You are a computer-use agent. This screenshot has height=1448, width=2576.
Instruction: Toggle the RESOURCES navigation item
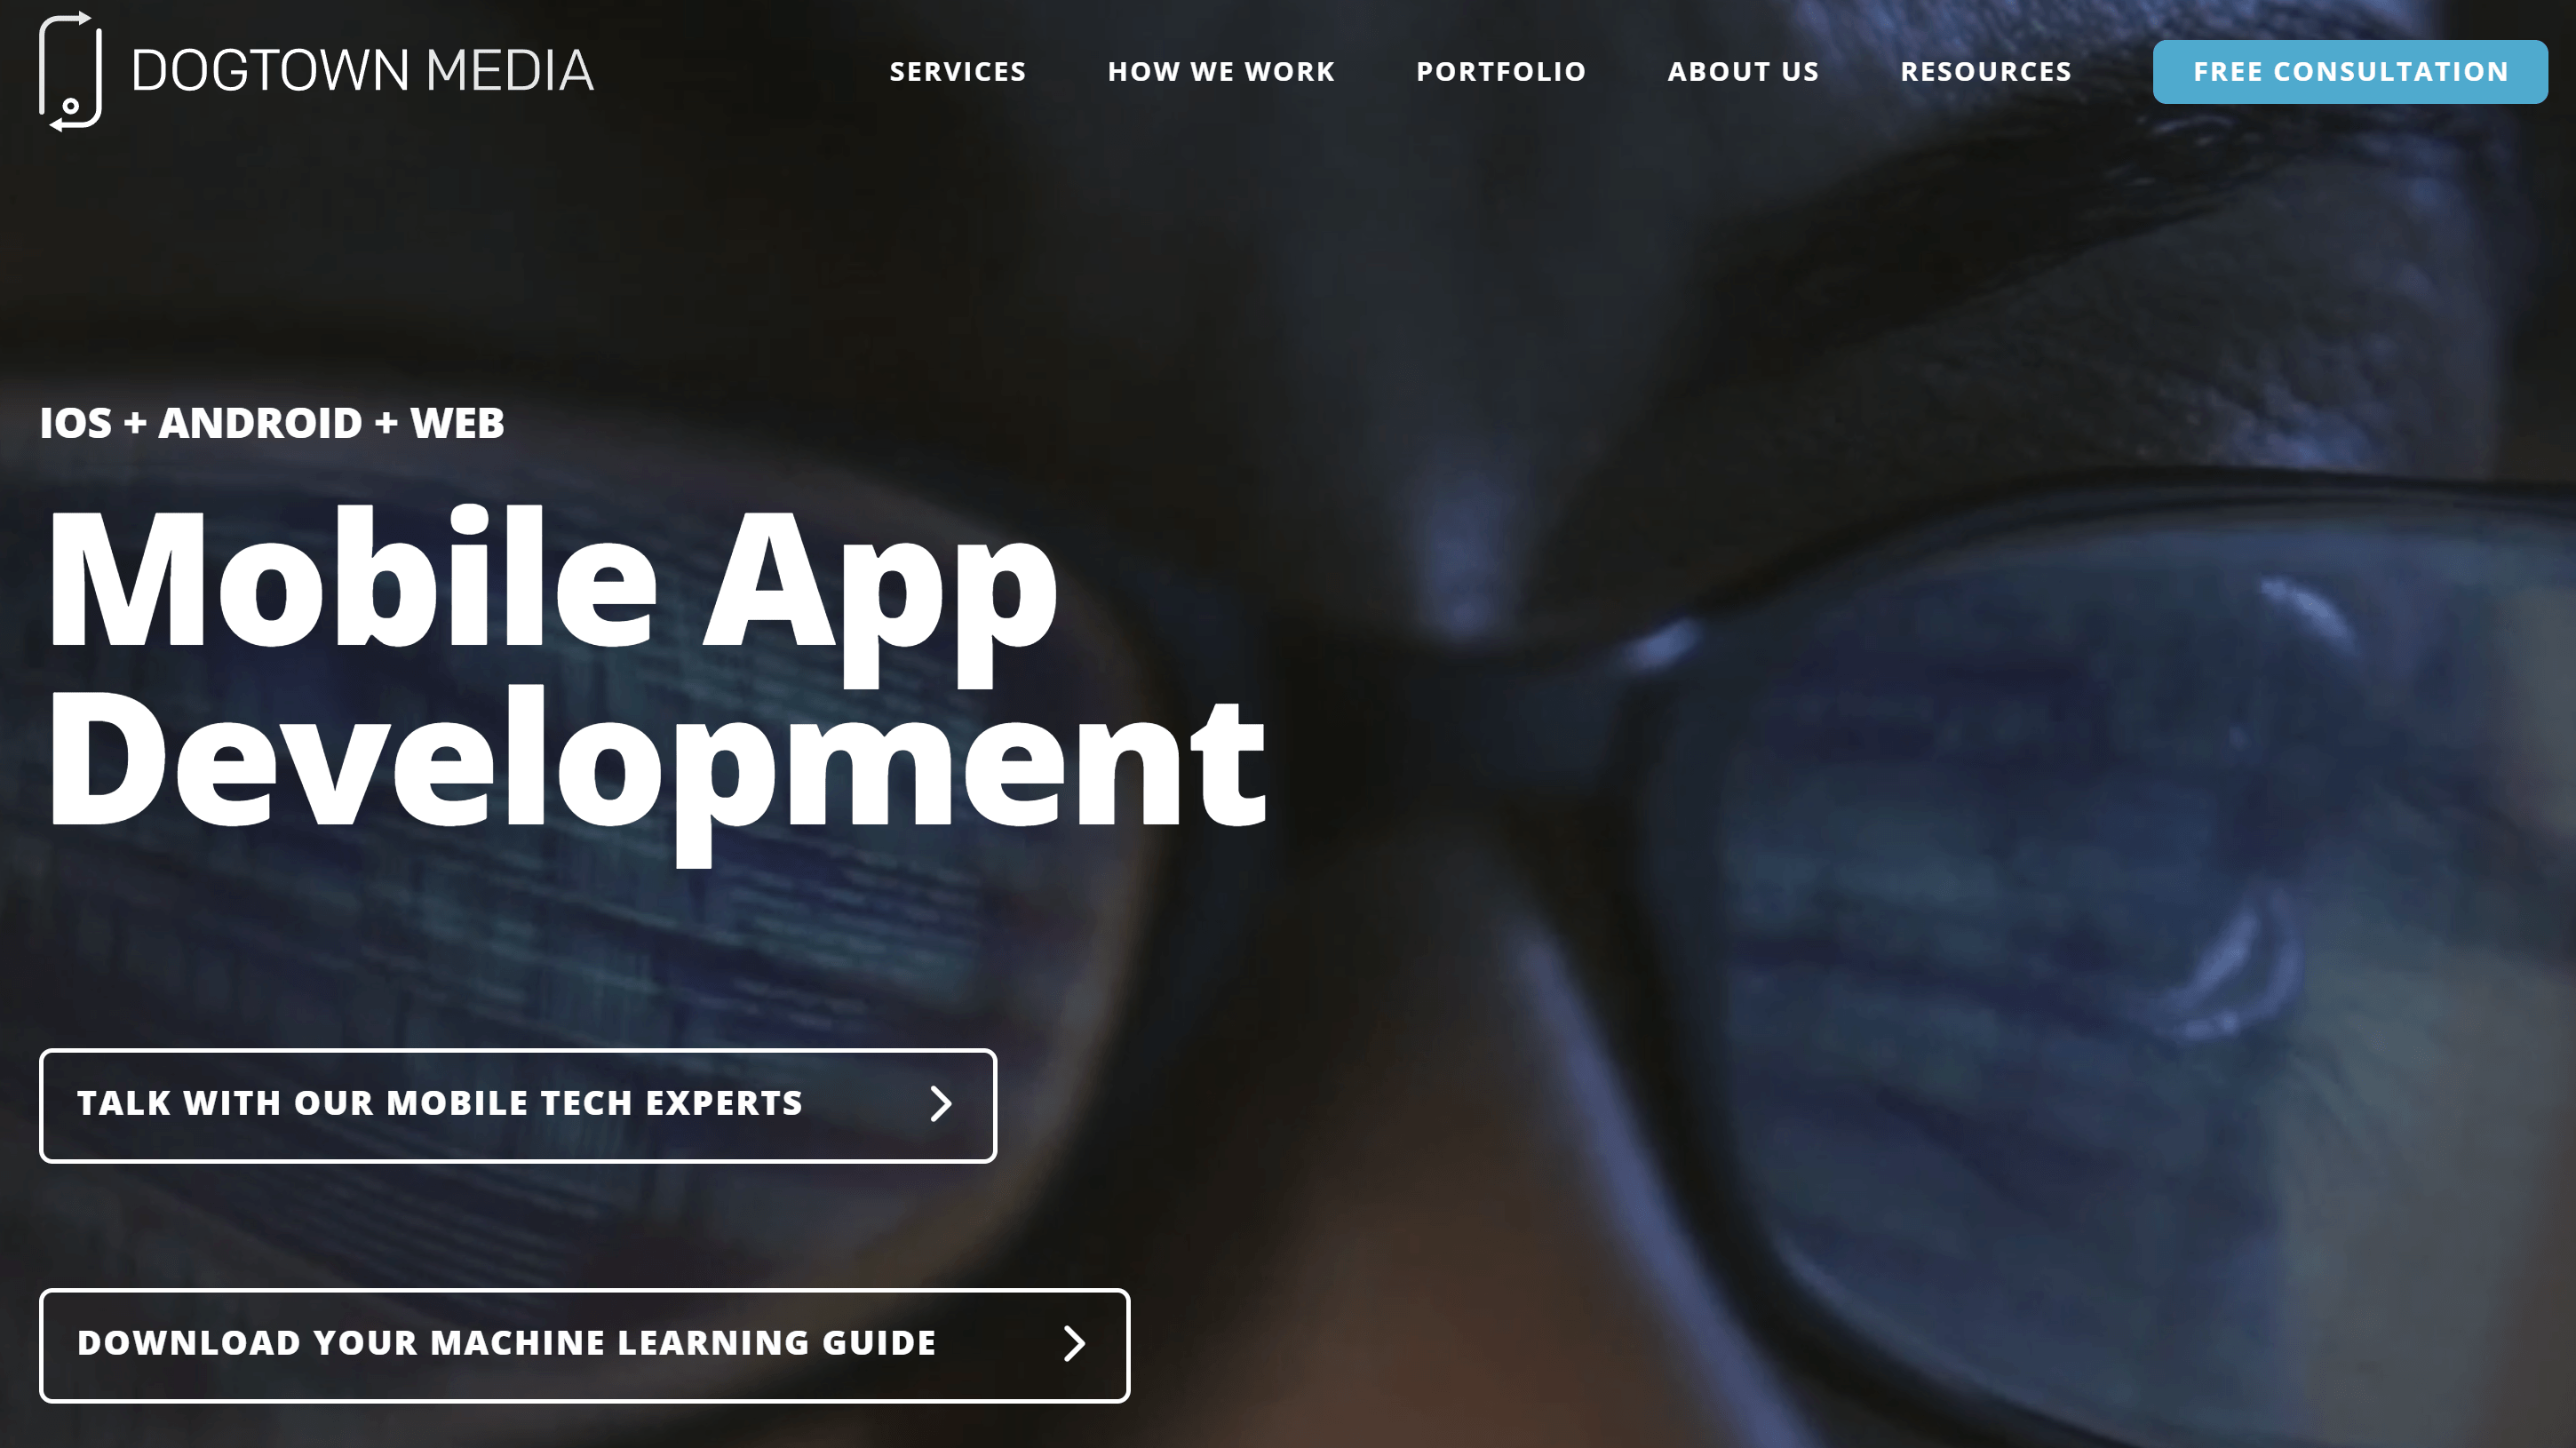(1987, 71)
